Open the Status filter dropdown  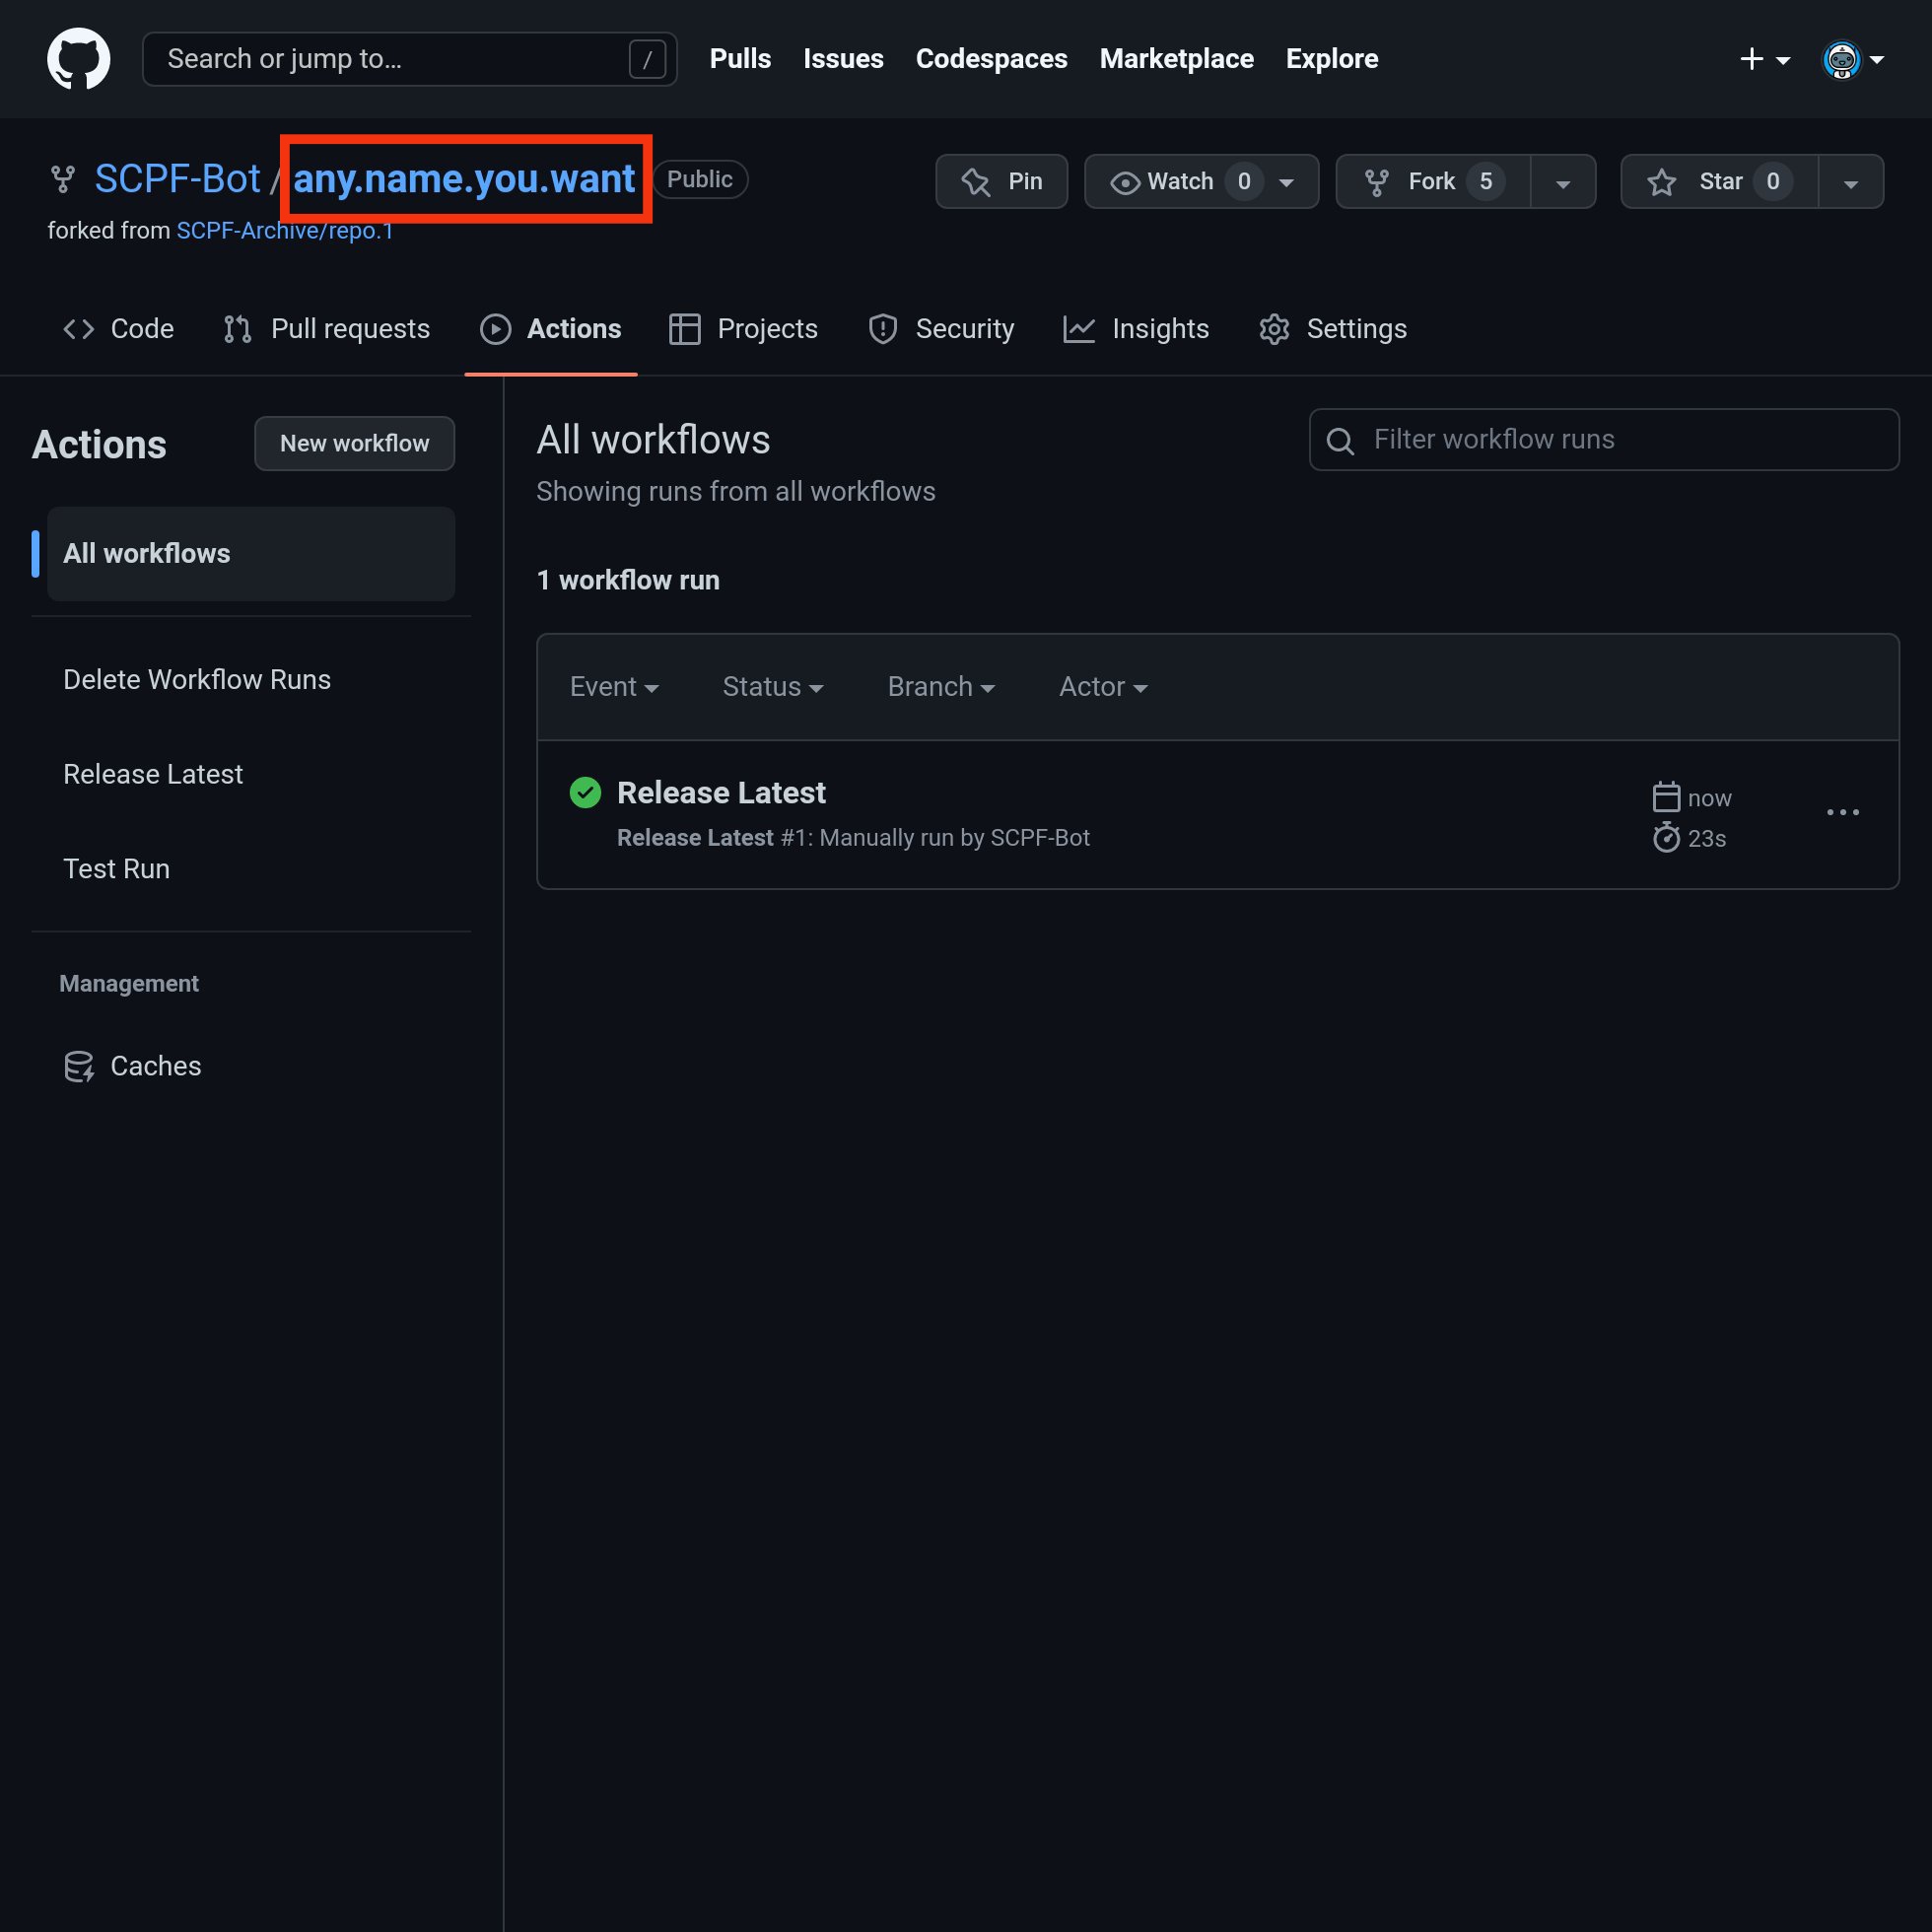tap(772, 687)
